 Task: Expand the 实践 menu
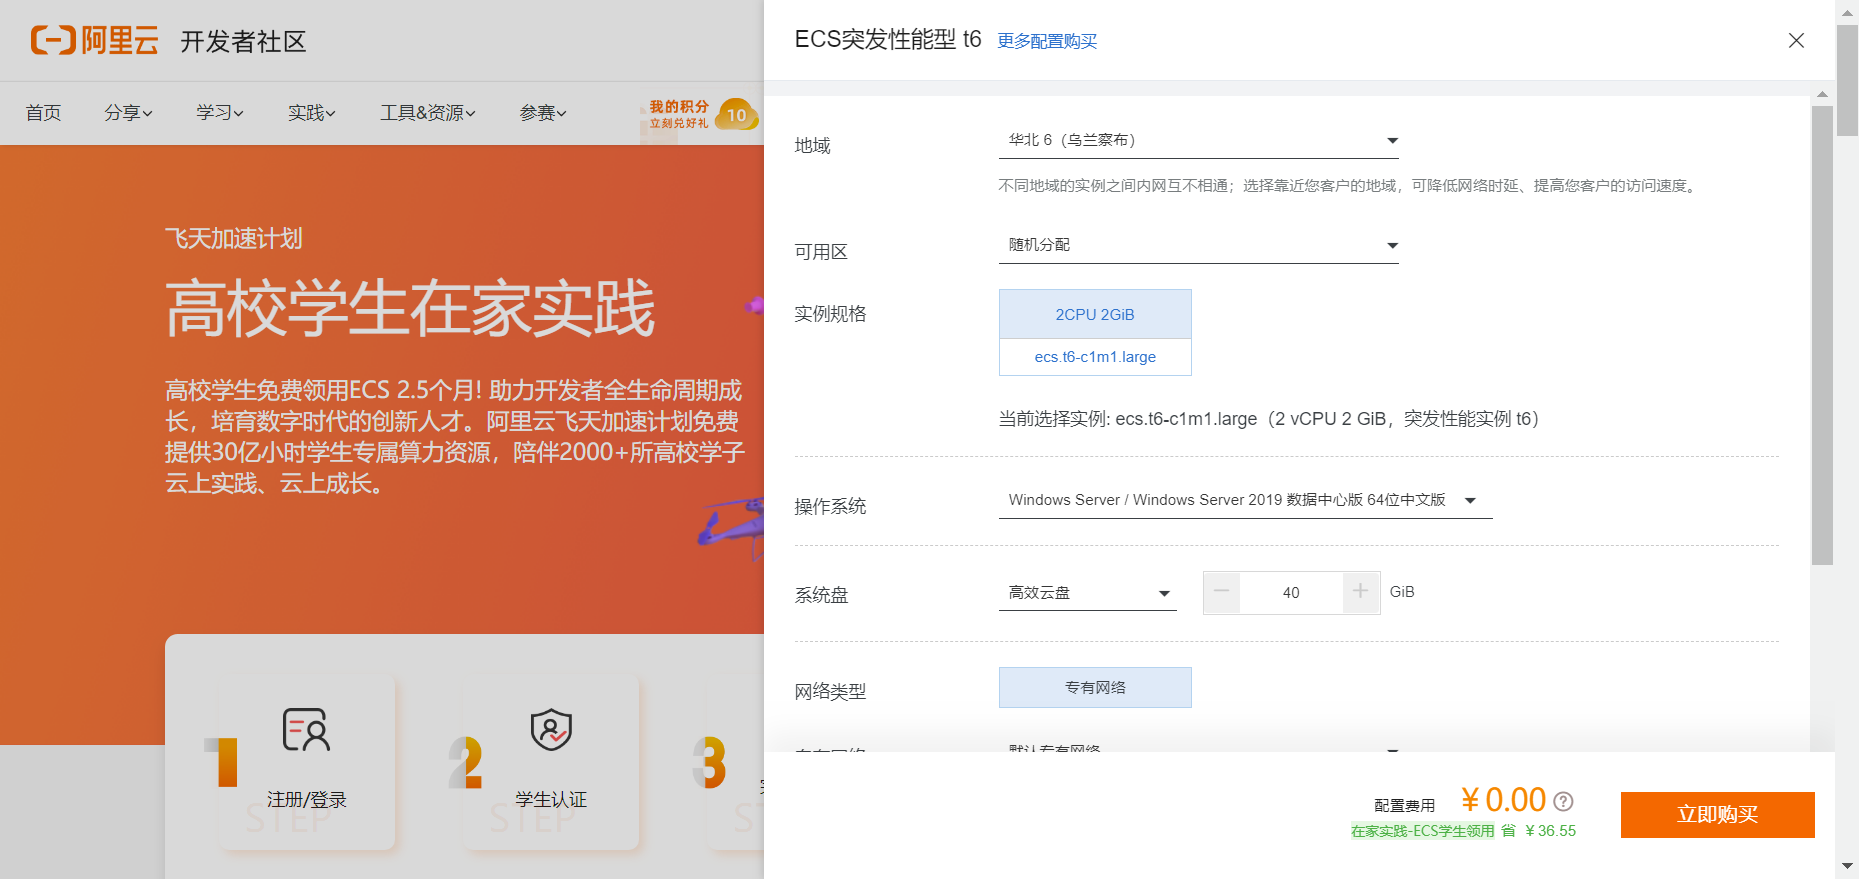(x=312, y=113)
